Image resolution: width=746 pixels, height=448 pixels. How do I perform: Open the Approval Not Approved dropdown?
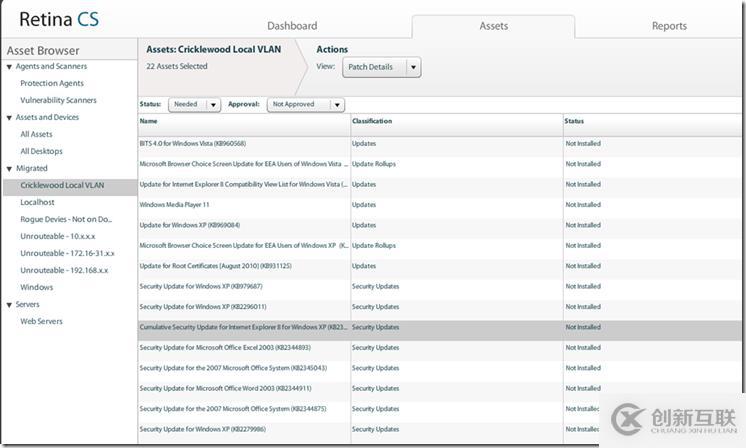click(x=306, y=104)
